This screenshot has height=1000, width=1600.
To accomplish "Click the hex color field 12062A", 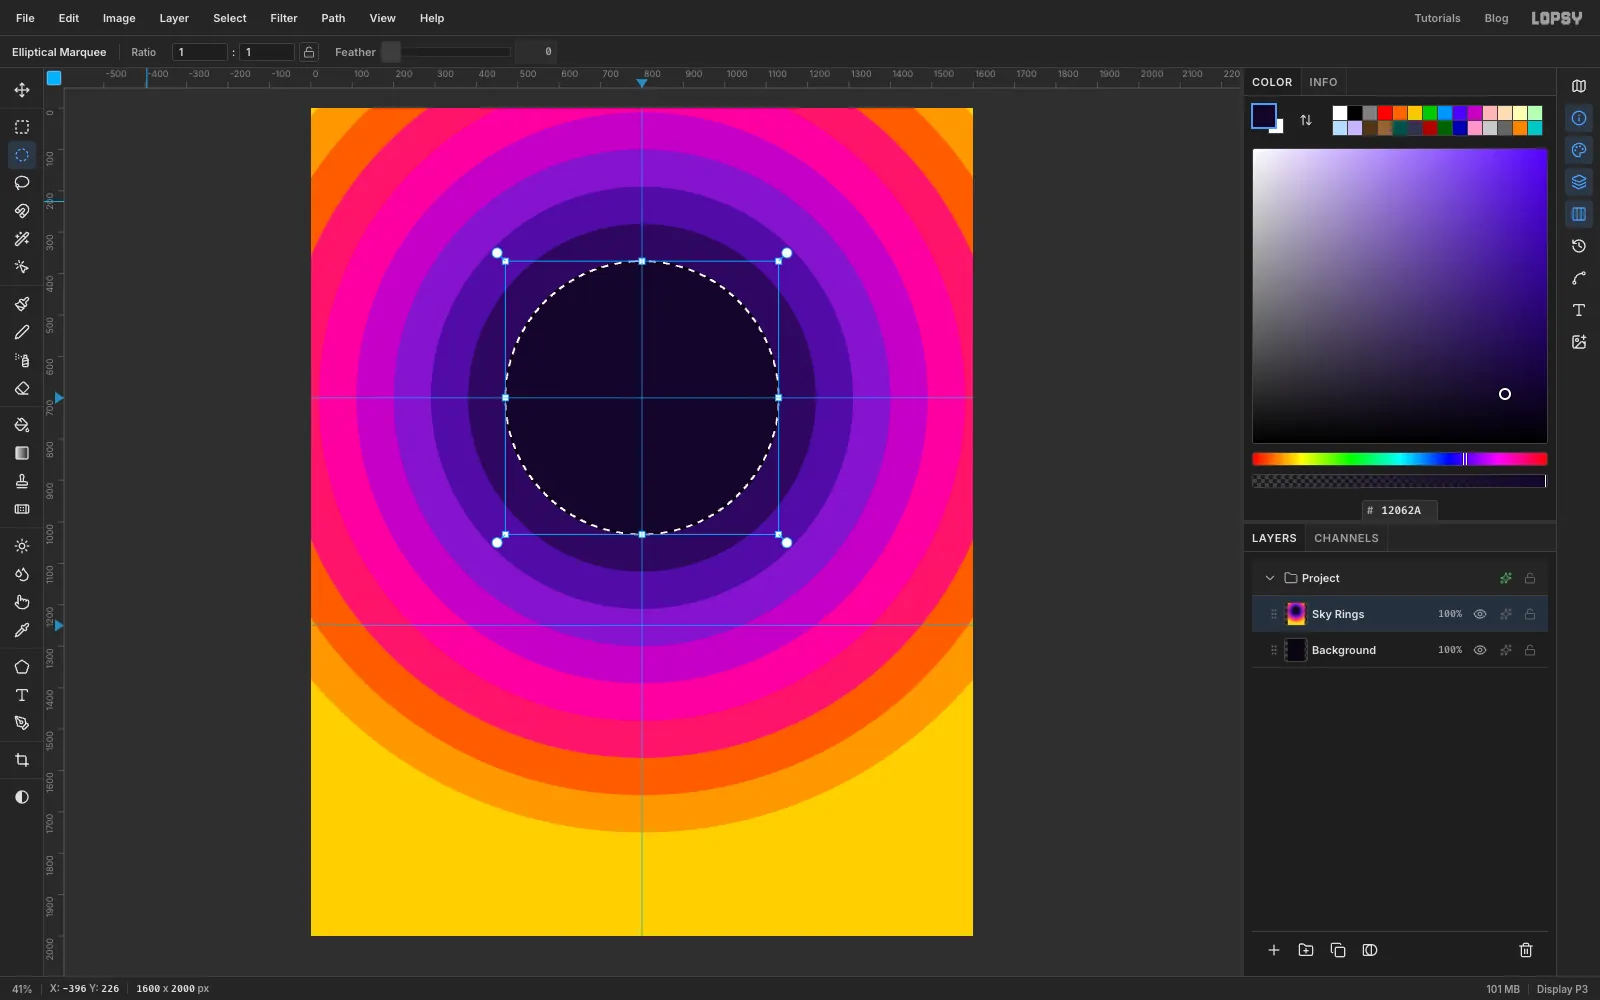I will 1400,510.
